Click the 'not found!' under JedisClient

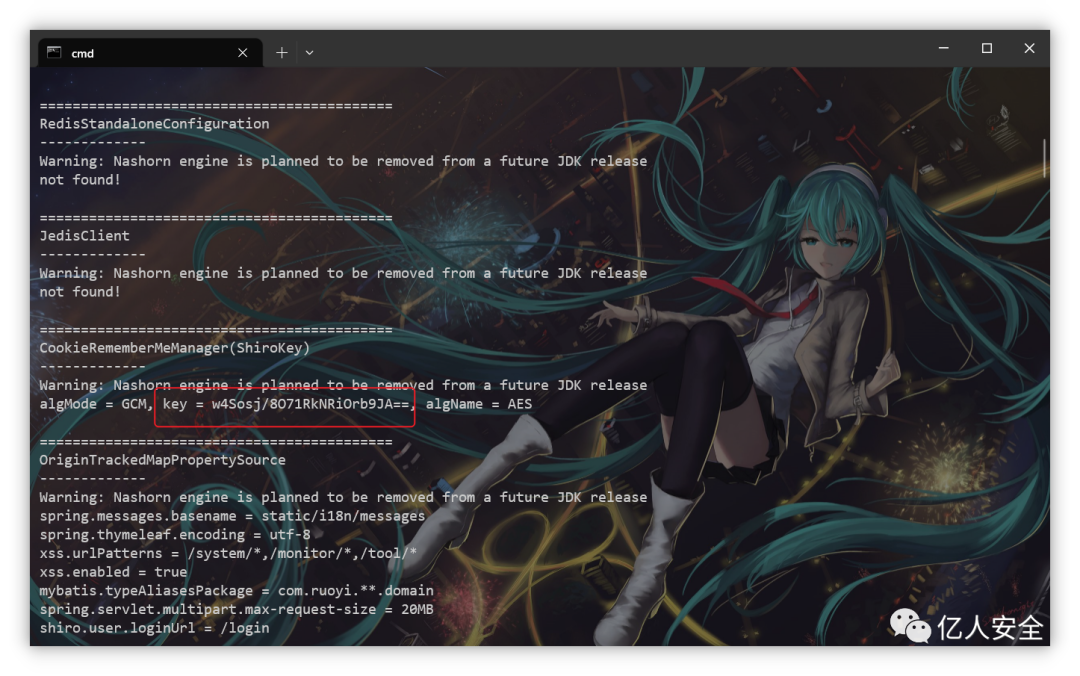click(80, 292)
